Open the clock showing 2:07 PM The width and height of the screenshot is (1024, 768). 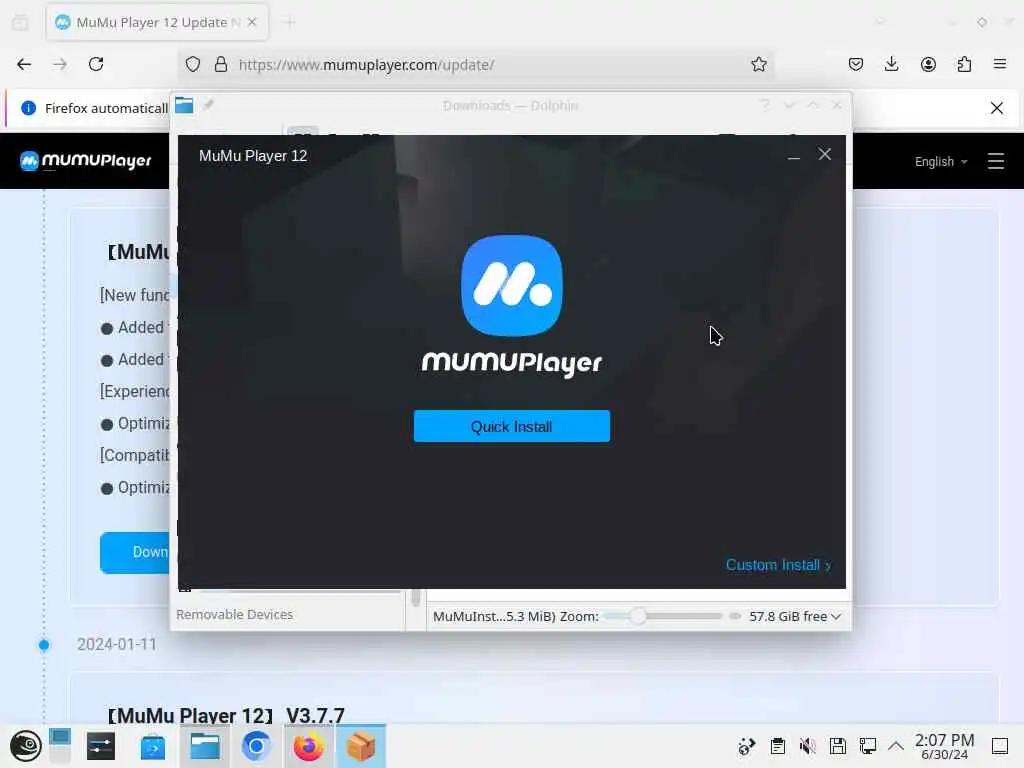pos(944,746)
